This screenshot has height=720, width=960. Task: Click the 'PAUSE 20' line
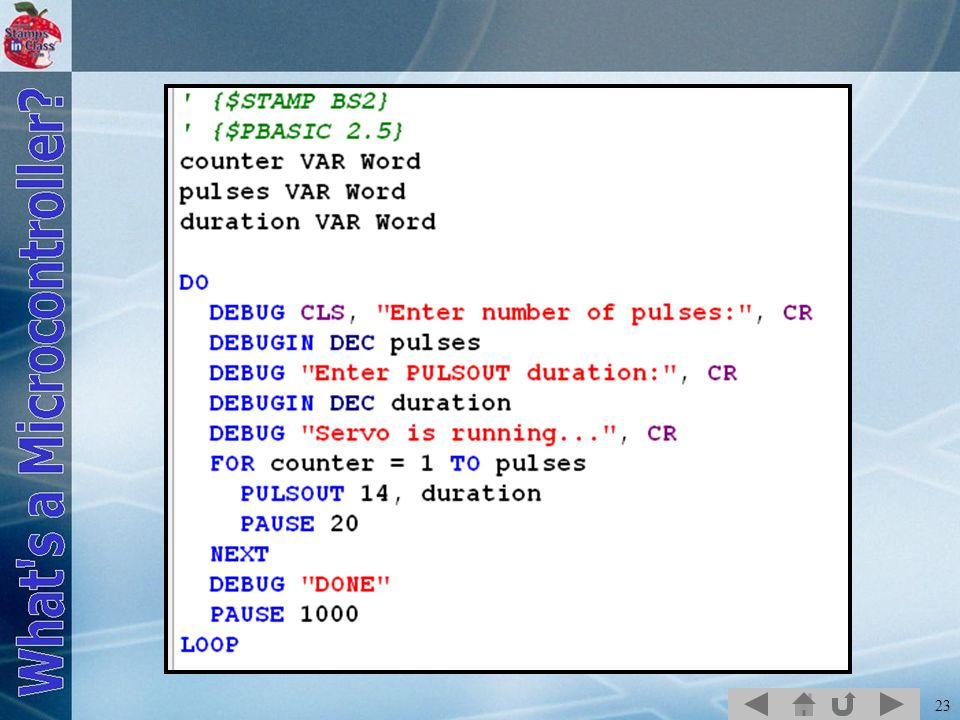[299, 524]
